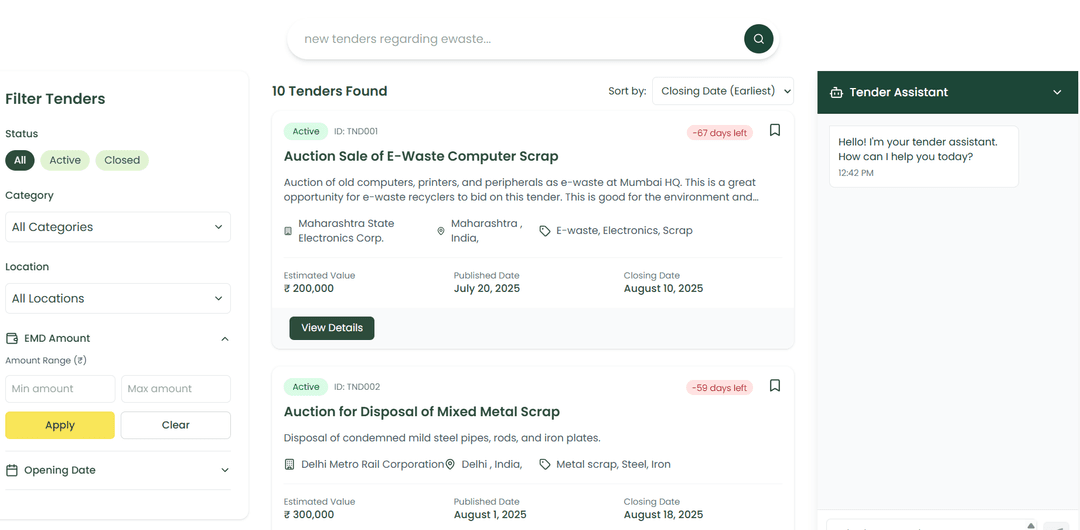Click the tag icon beside E-waste, Electronics
This screenshot has width=1080, height=530.
pos(545,231)
